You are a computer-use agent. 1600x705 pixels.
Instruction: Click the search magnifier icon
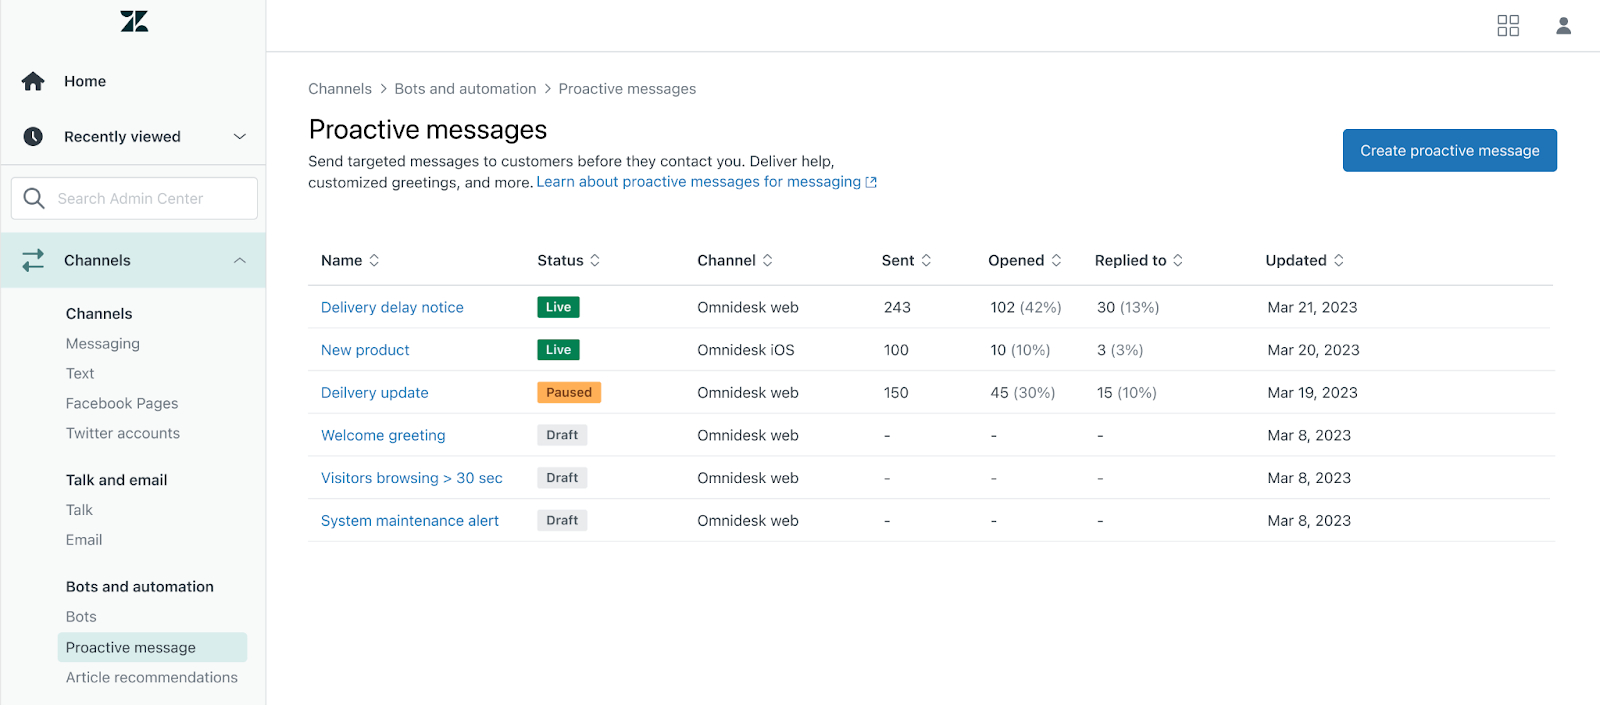(34, 198)
